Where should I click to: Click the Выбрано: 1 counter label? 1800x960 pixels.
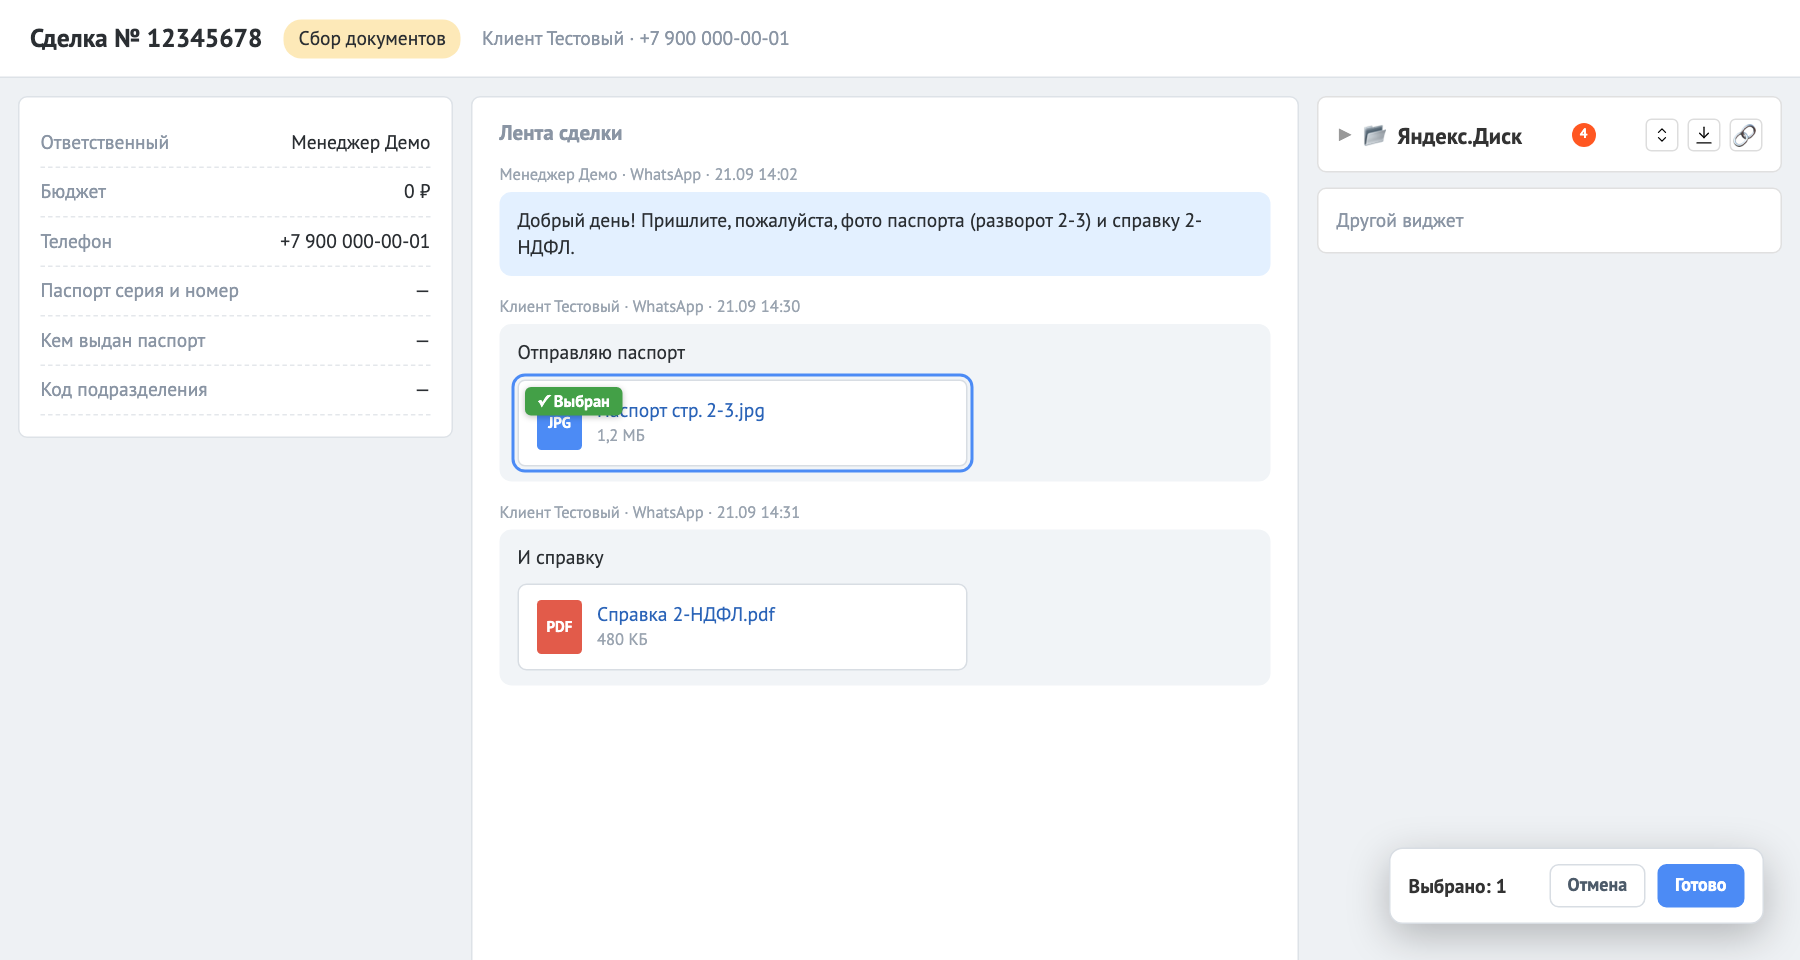point(1457,887)
